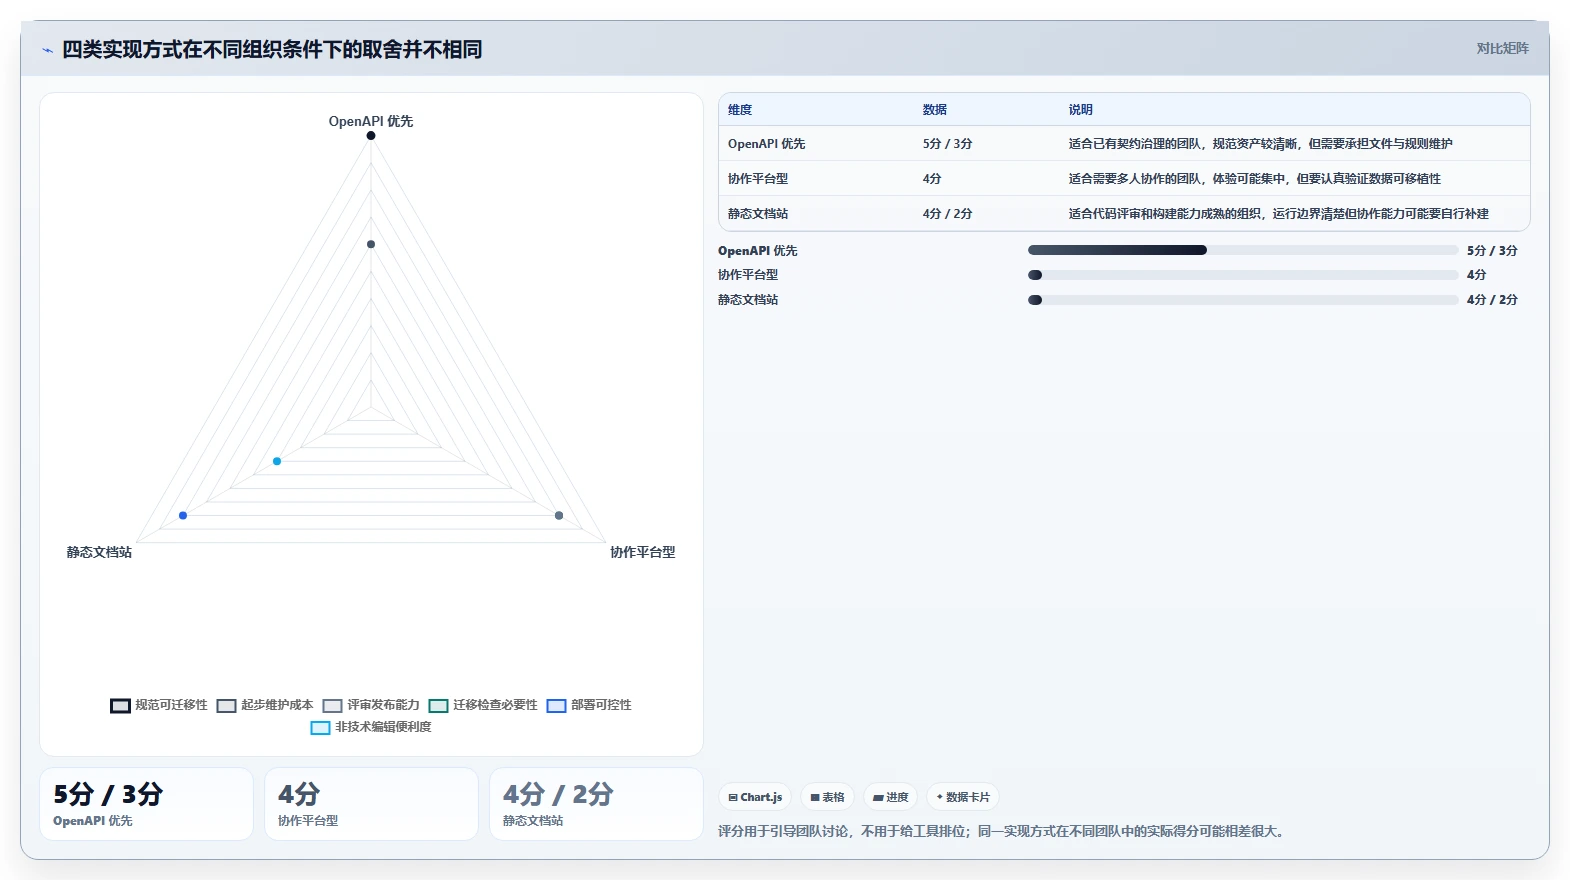
Task: Click the 数据 column header
Action: tap(935, 110)
